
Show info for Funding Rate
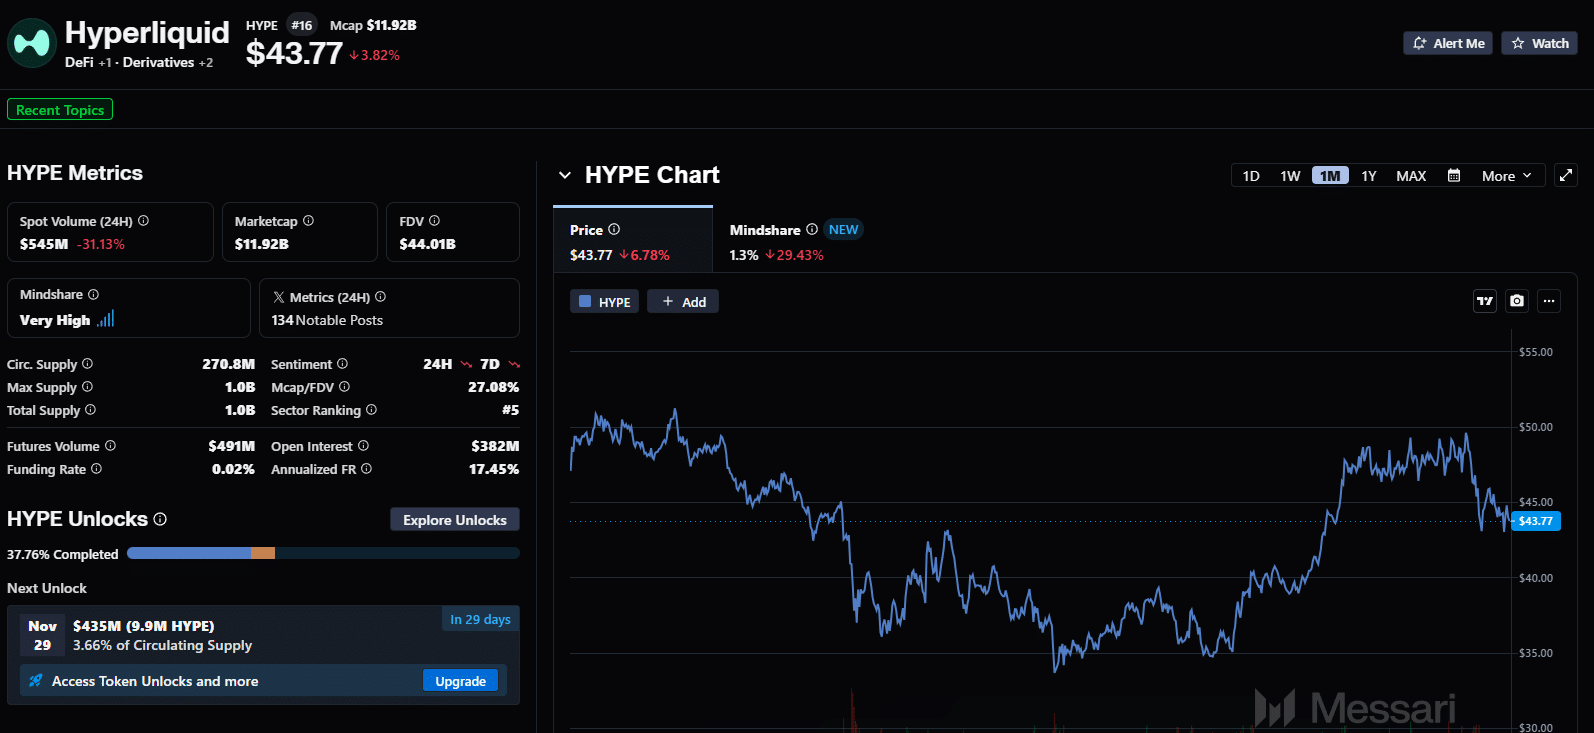(x=96, y=469)
